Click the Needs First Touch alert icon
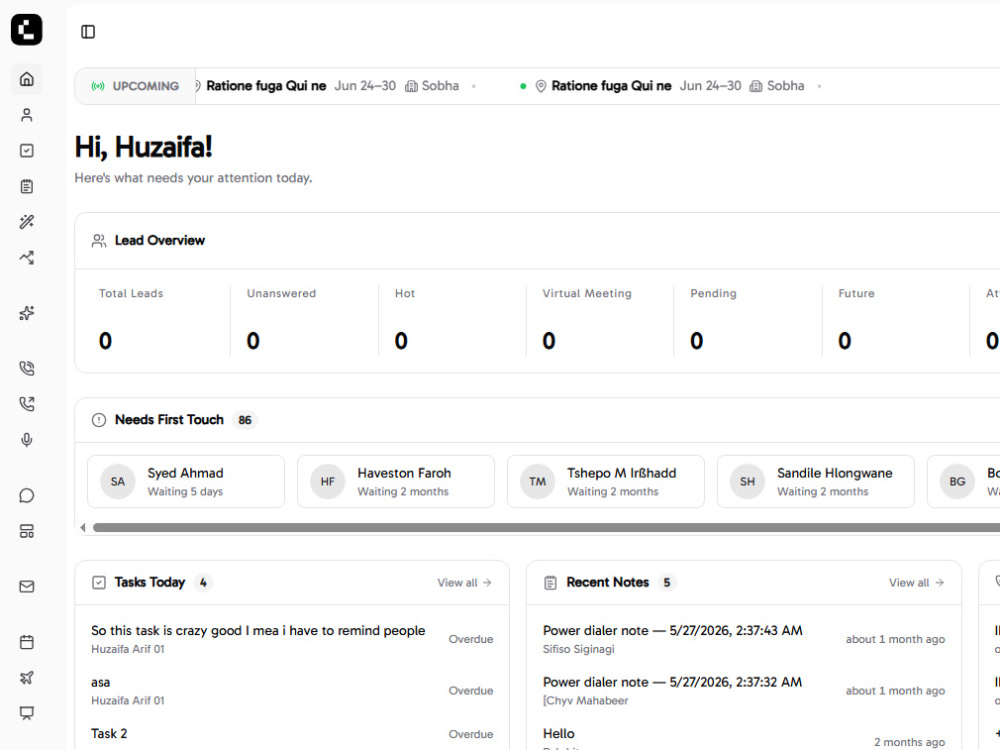The width and height of the screenshot is (1000, 750). [x=99, y=420]
